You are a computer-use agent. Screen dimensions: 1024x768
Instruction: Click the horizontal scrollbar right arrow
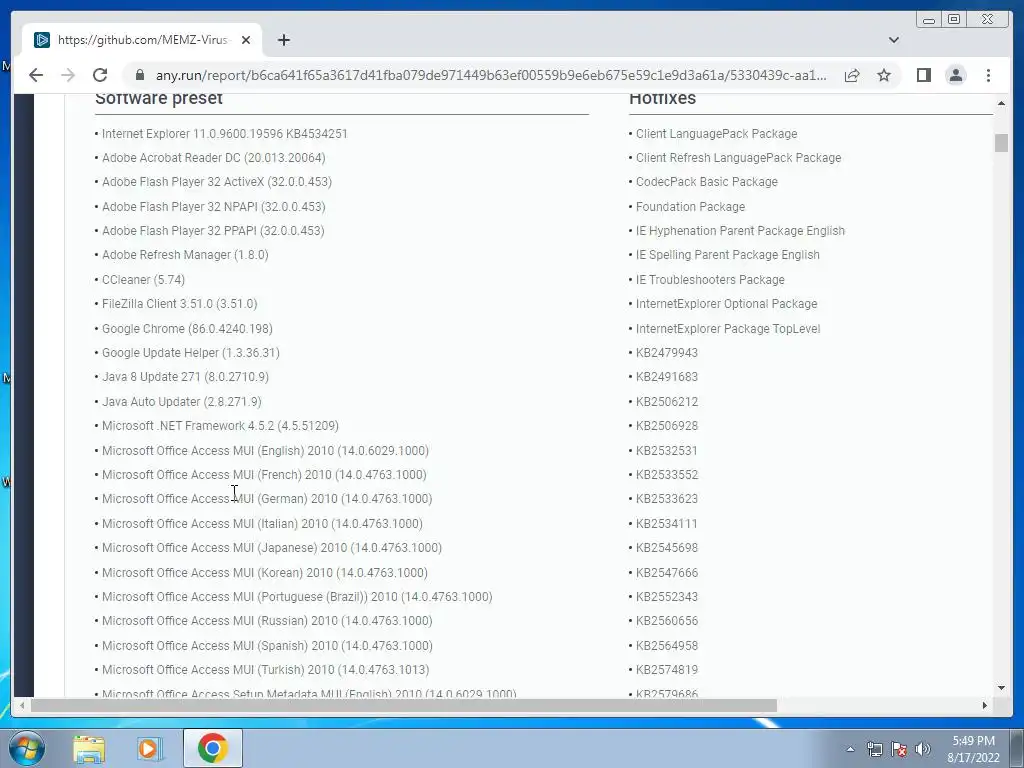point(985,705)
